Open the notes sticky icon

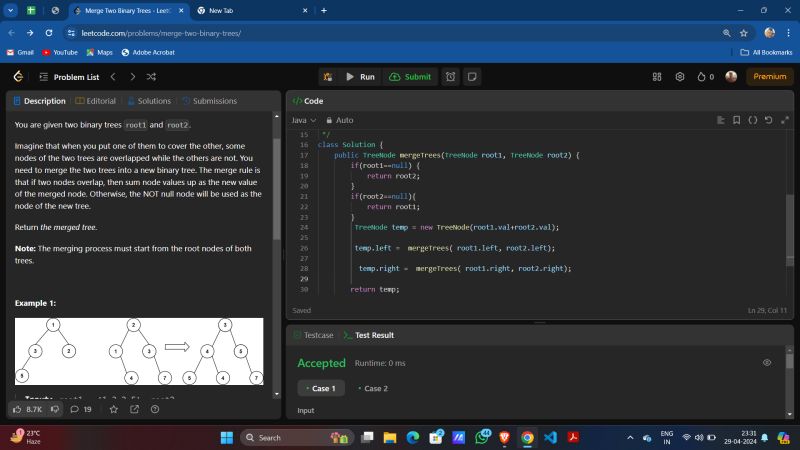coord(472,77)
